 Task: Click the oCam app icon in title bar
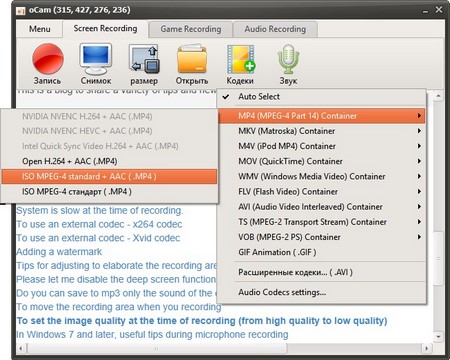[21, 11]
